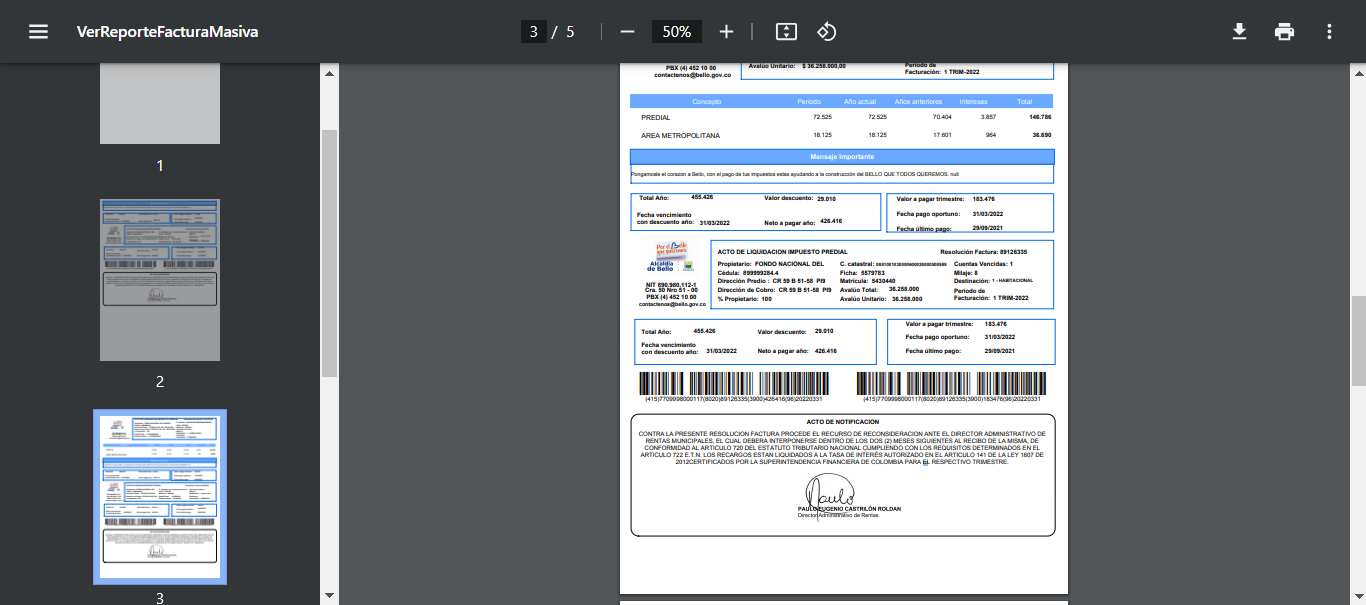1366x605 pixels.
Task: Select page 3 thumbnail
Action: (x=160, y=496)
